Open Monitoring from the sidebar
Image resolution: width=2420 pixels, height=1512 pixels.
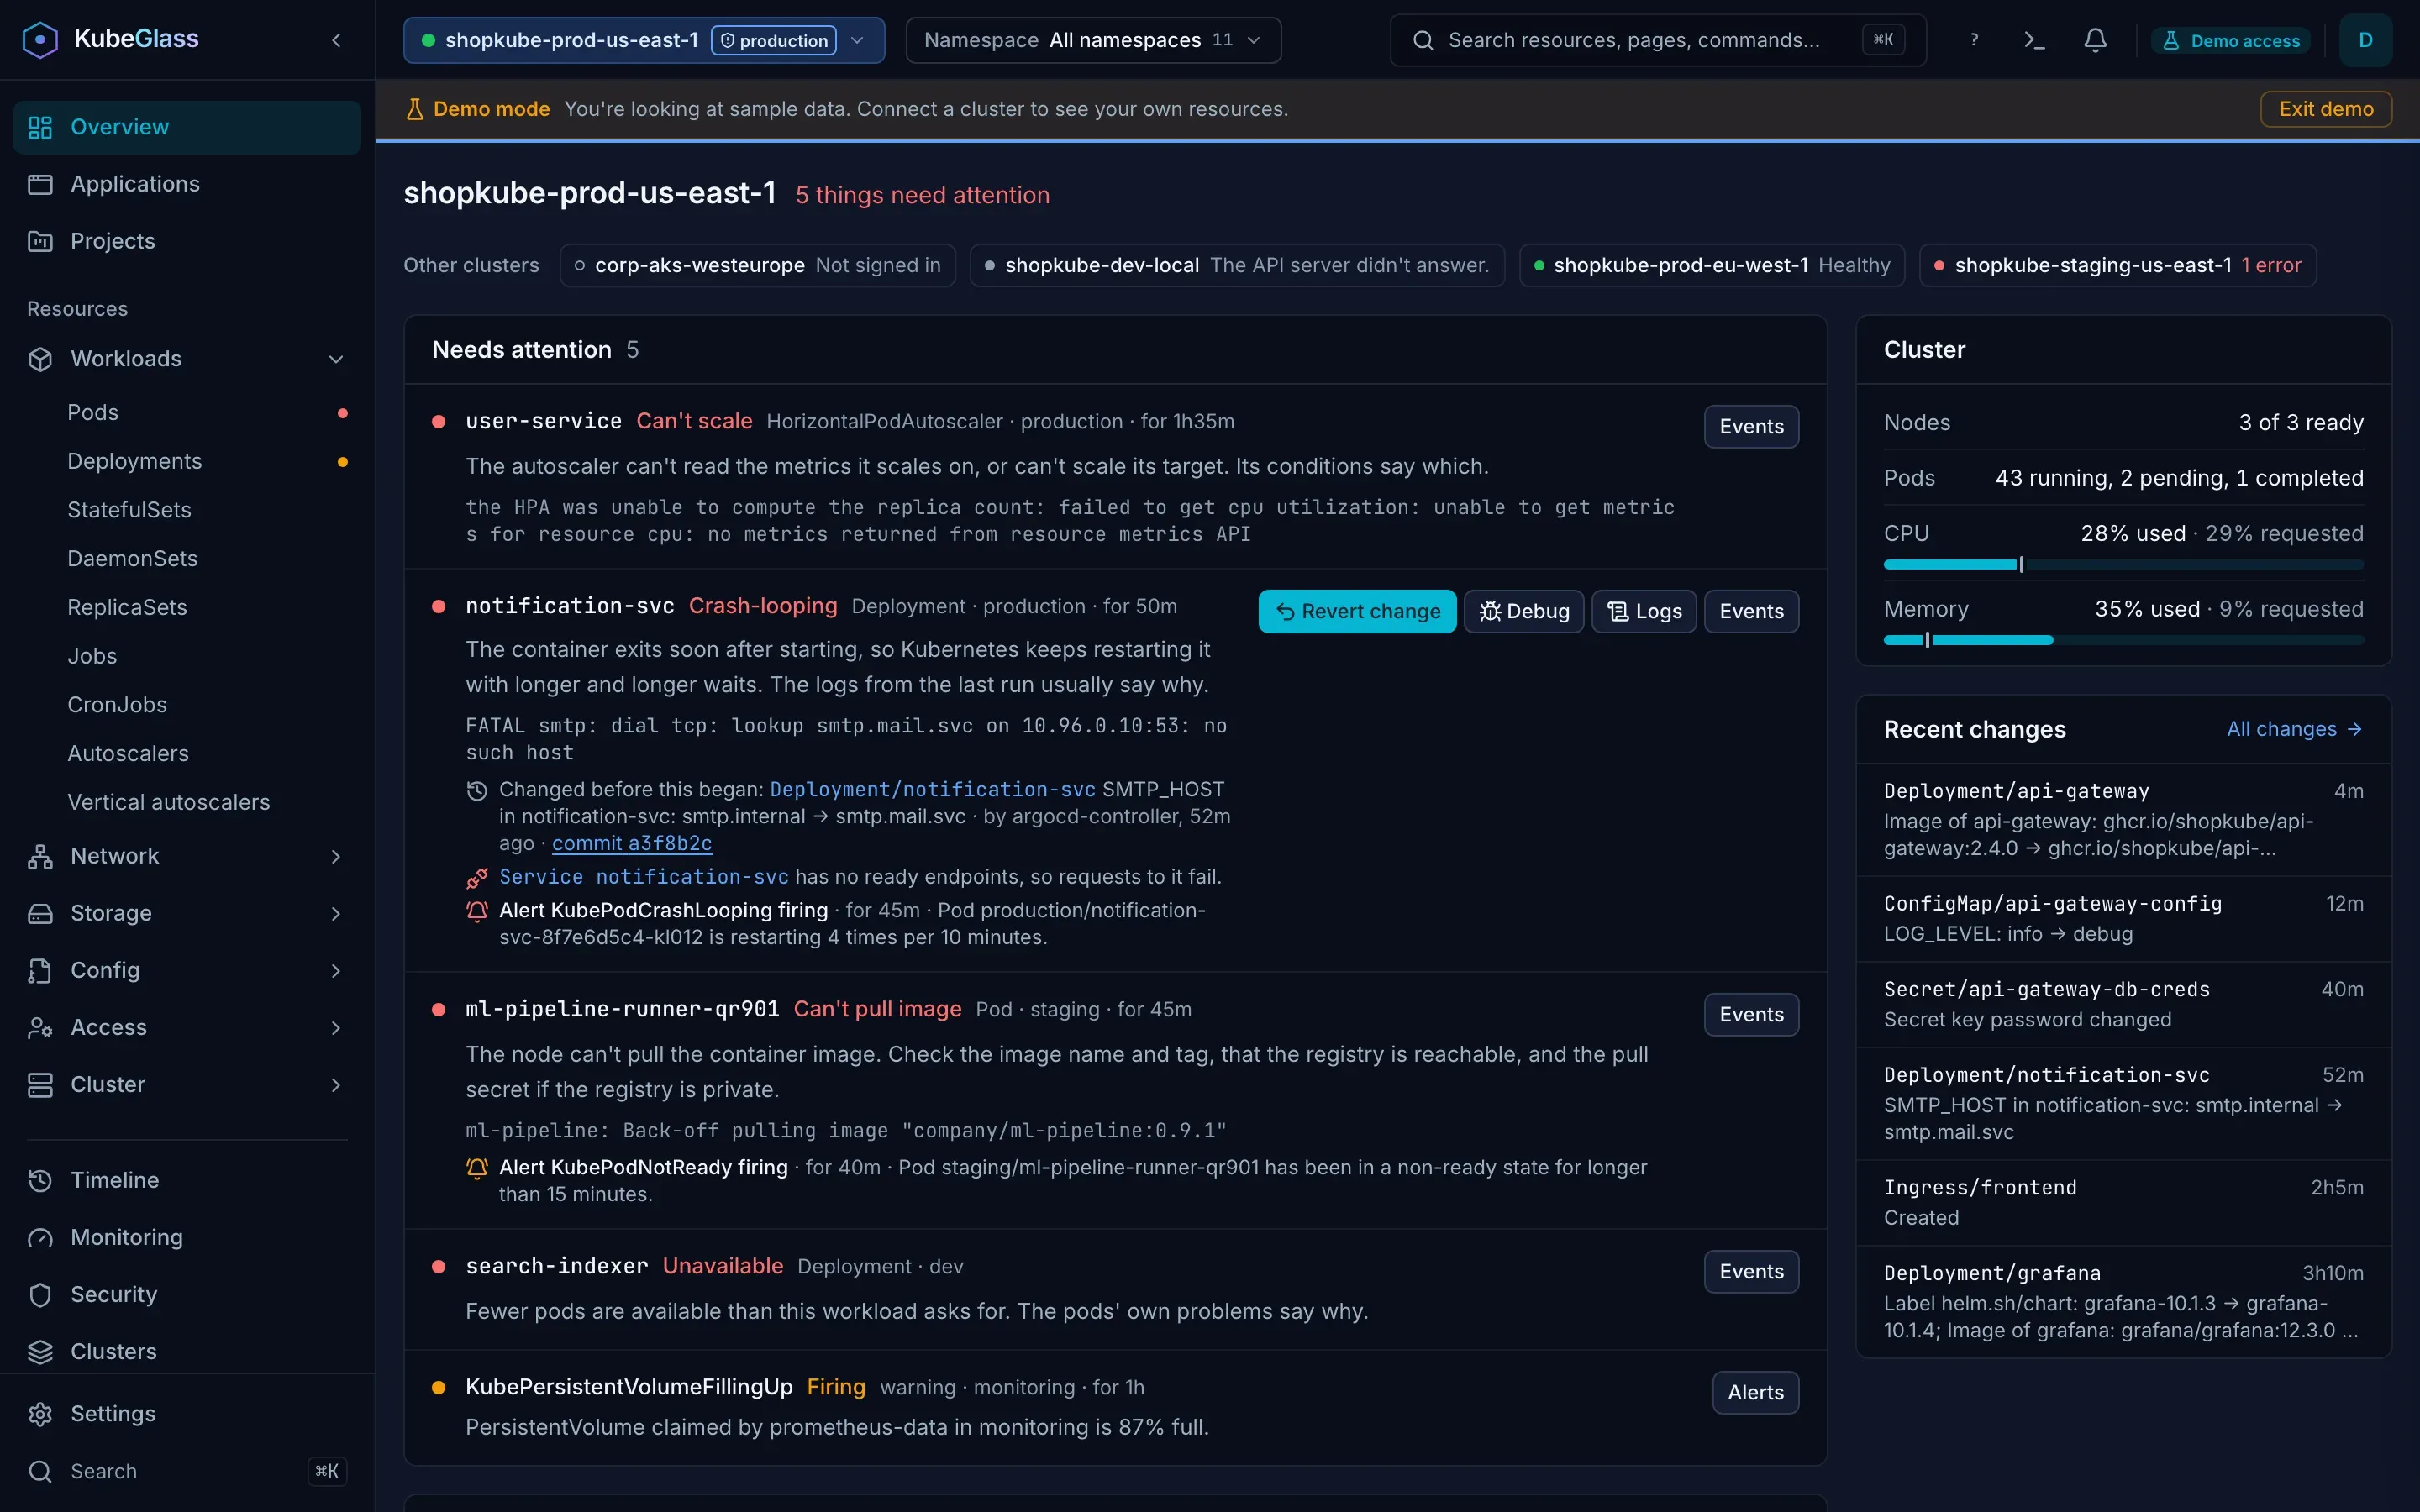point(187,1237)
